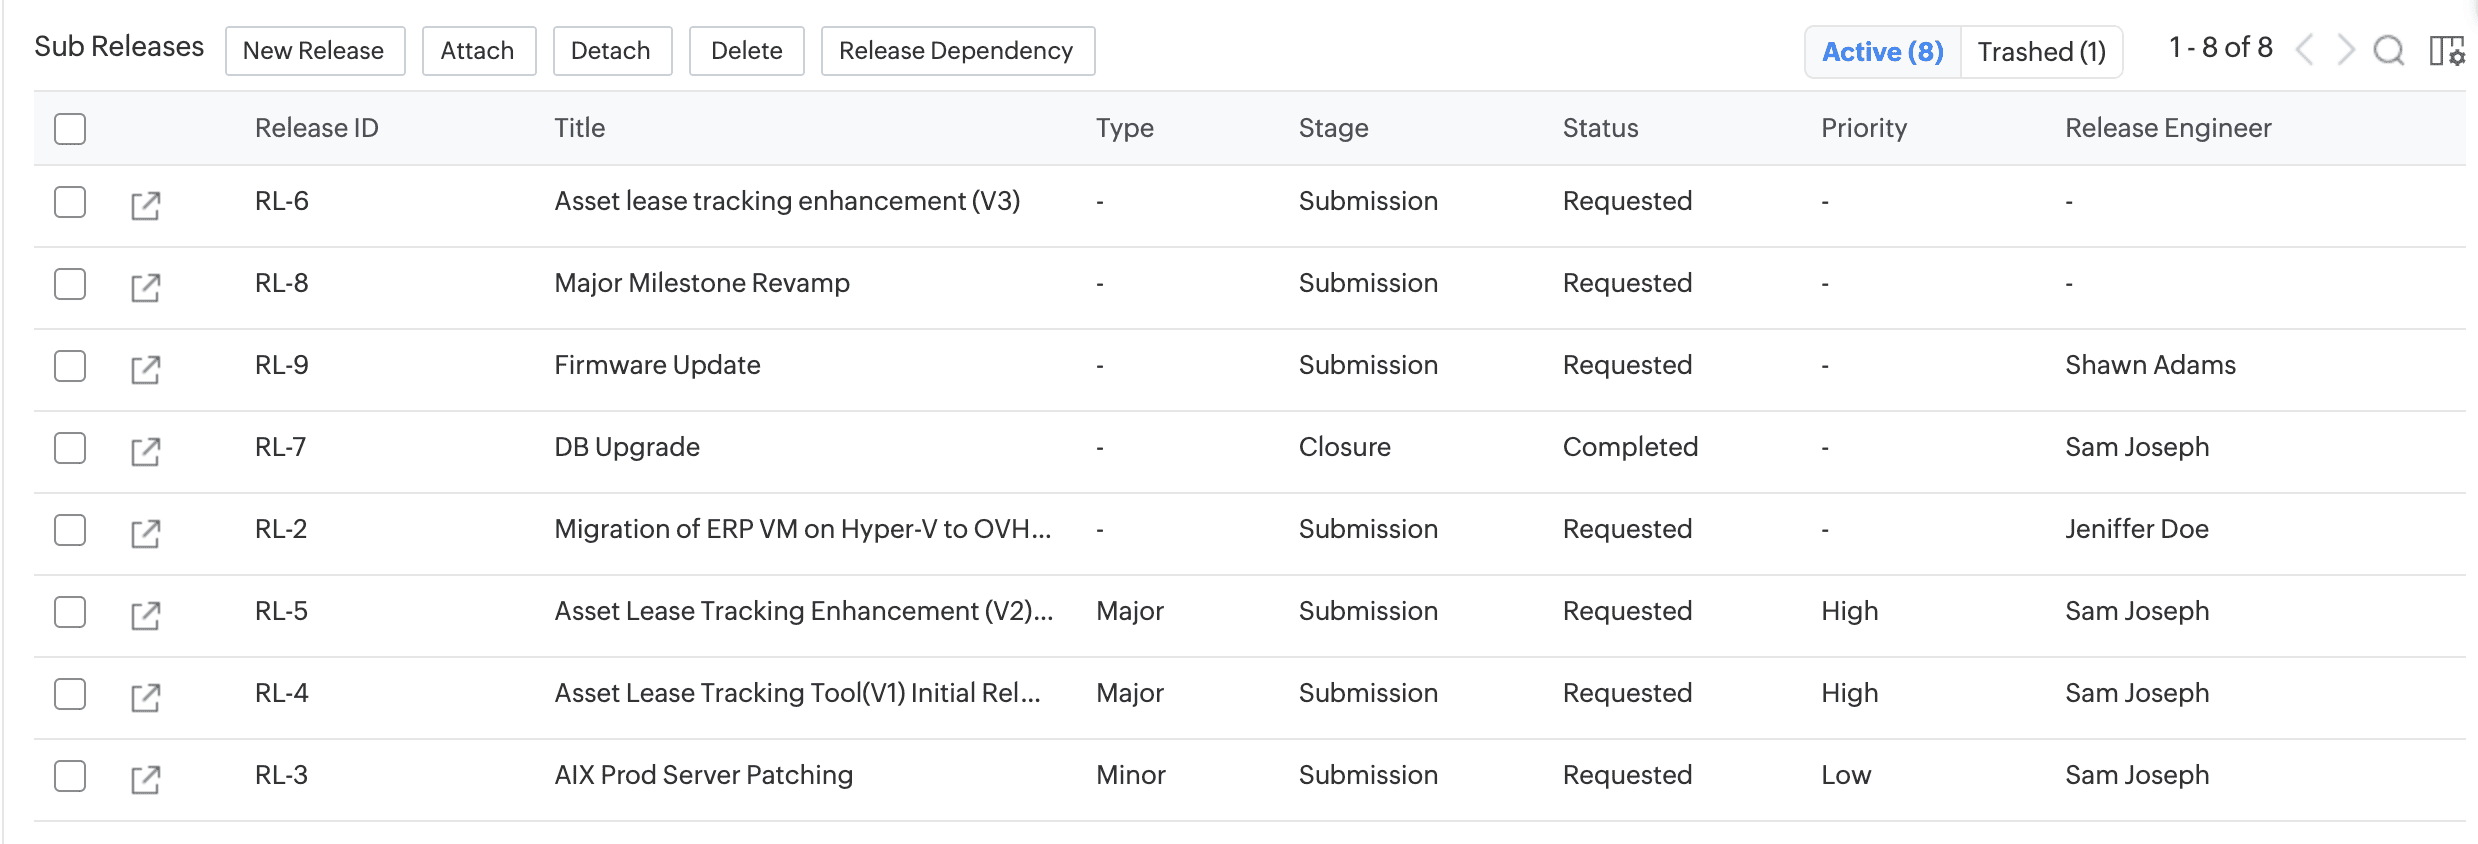Open the search icon for sub releases
2478x844 pixels.
point(2390,51)
